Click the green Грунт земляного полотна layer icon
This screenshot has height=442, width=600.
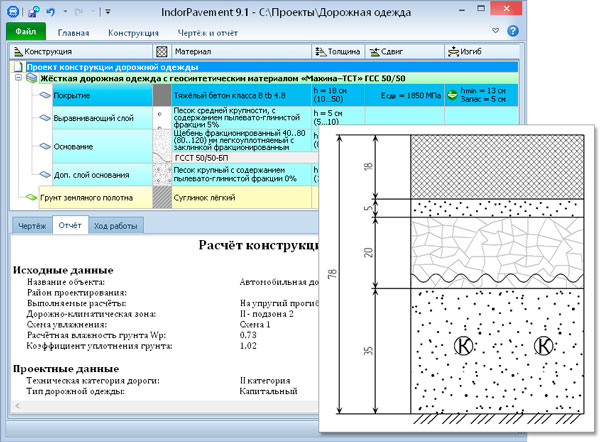pyautogui.click(x=29, y=198)
